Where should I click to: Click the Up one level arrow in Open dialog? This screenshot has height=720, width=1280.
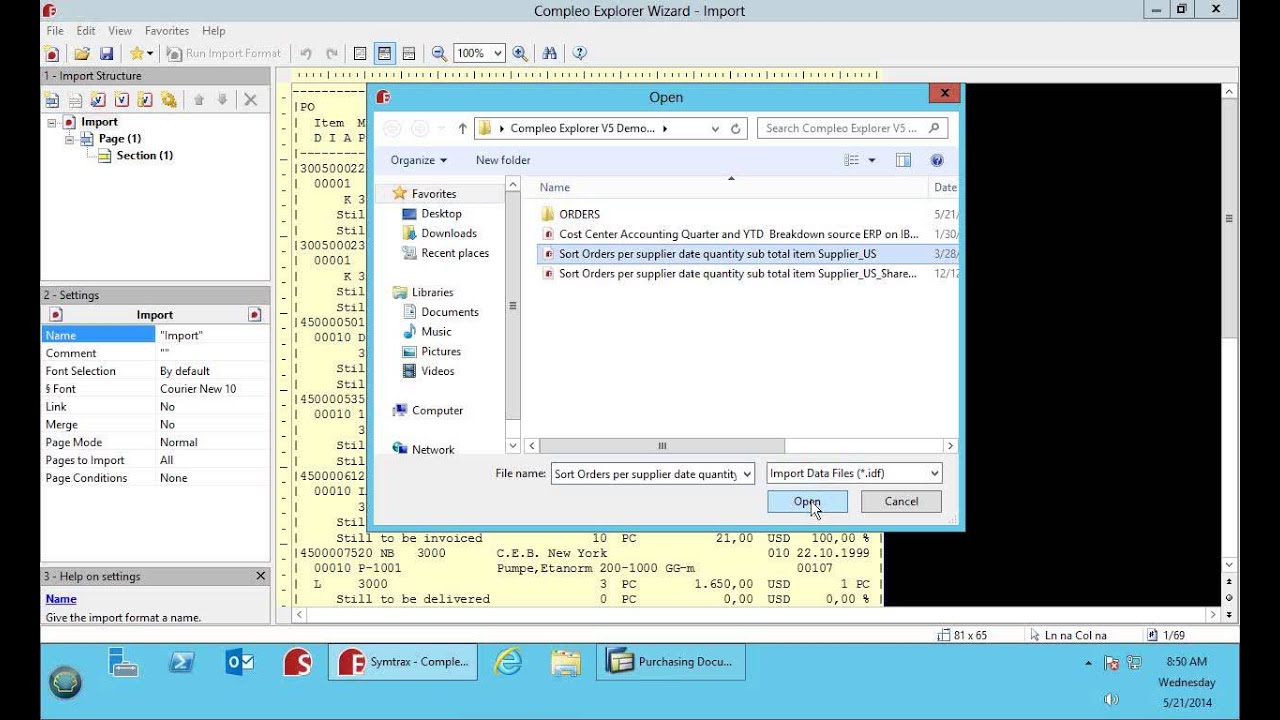coord(462,128)
